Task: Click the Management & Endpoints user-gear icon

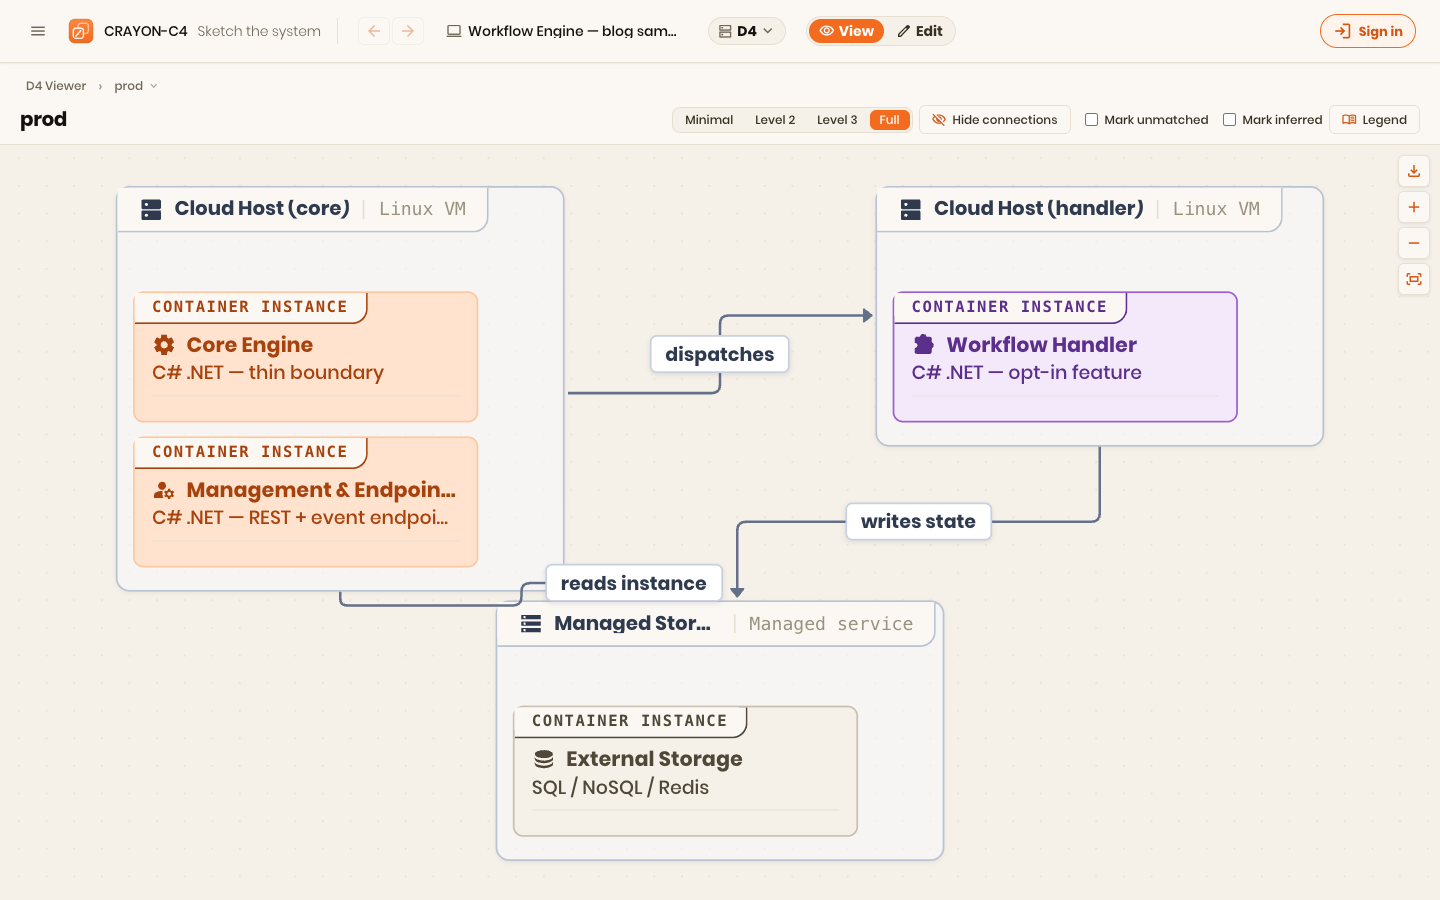Action: tap(164, 490)
